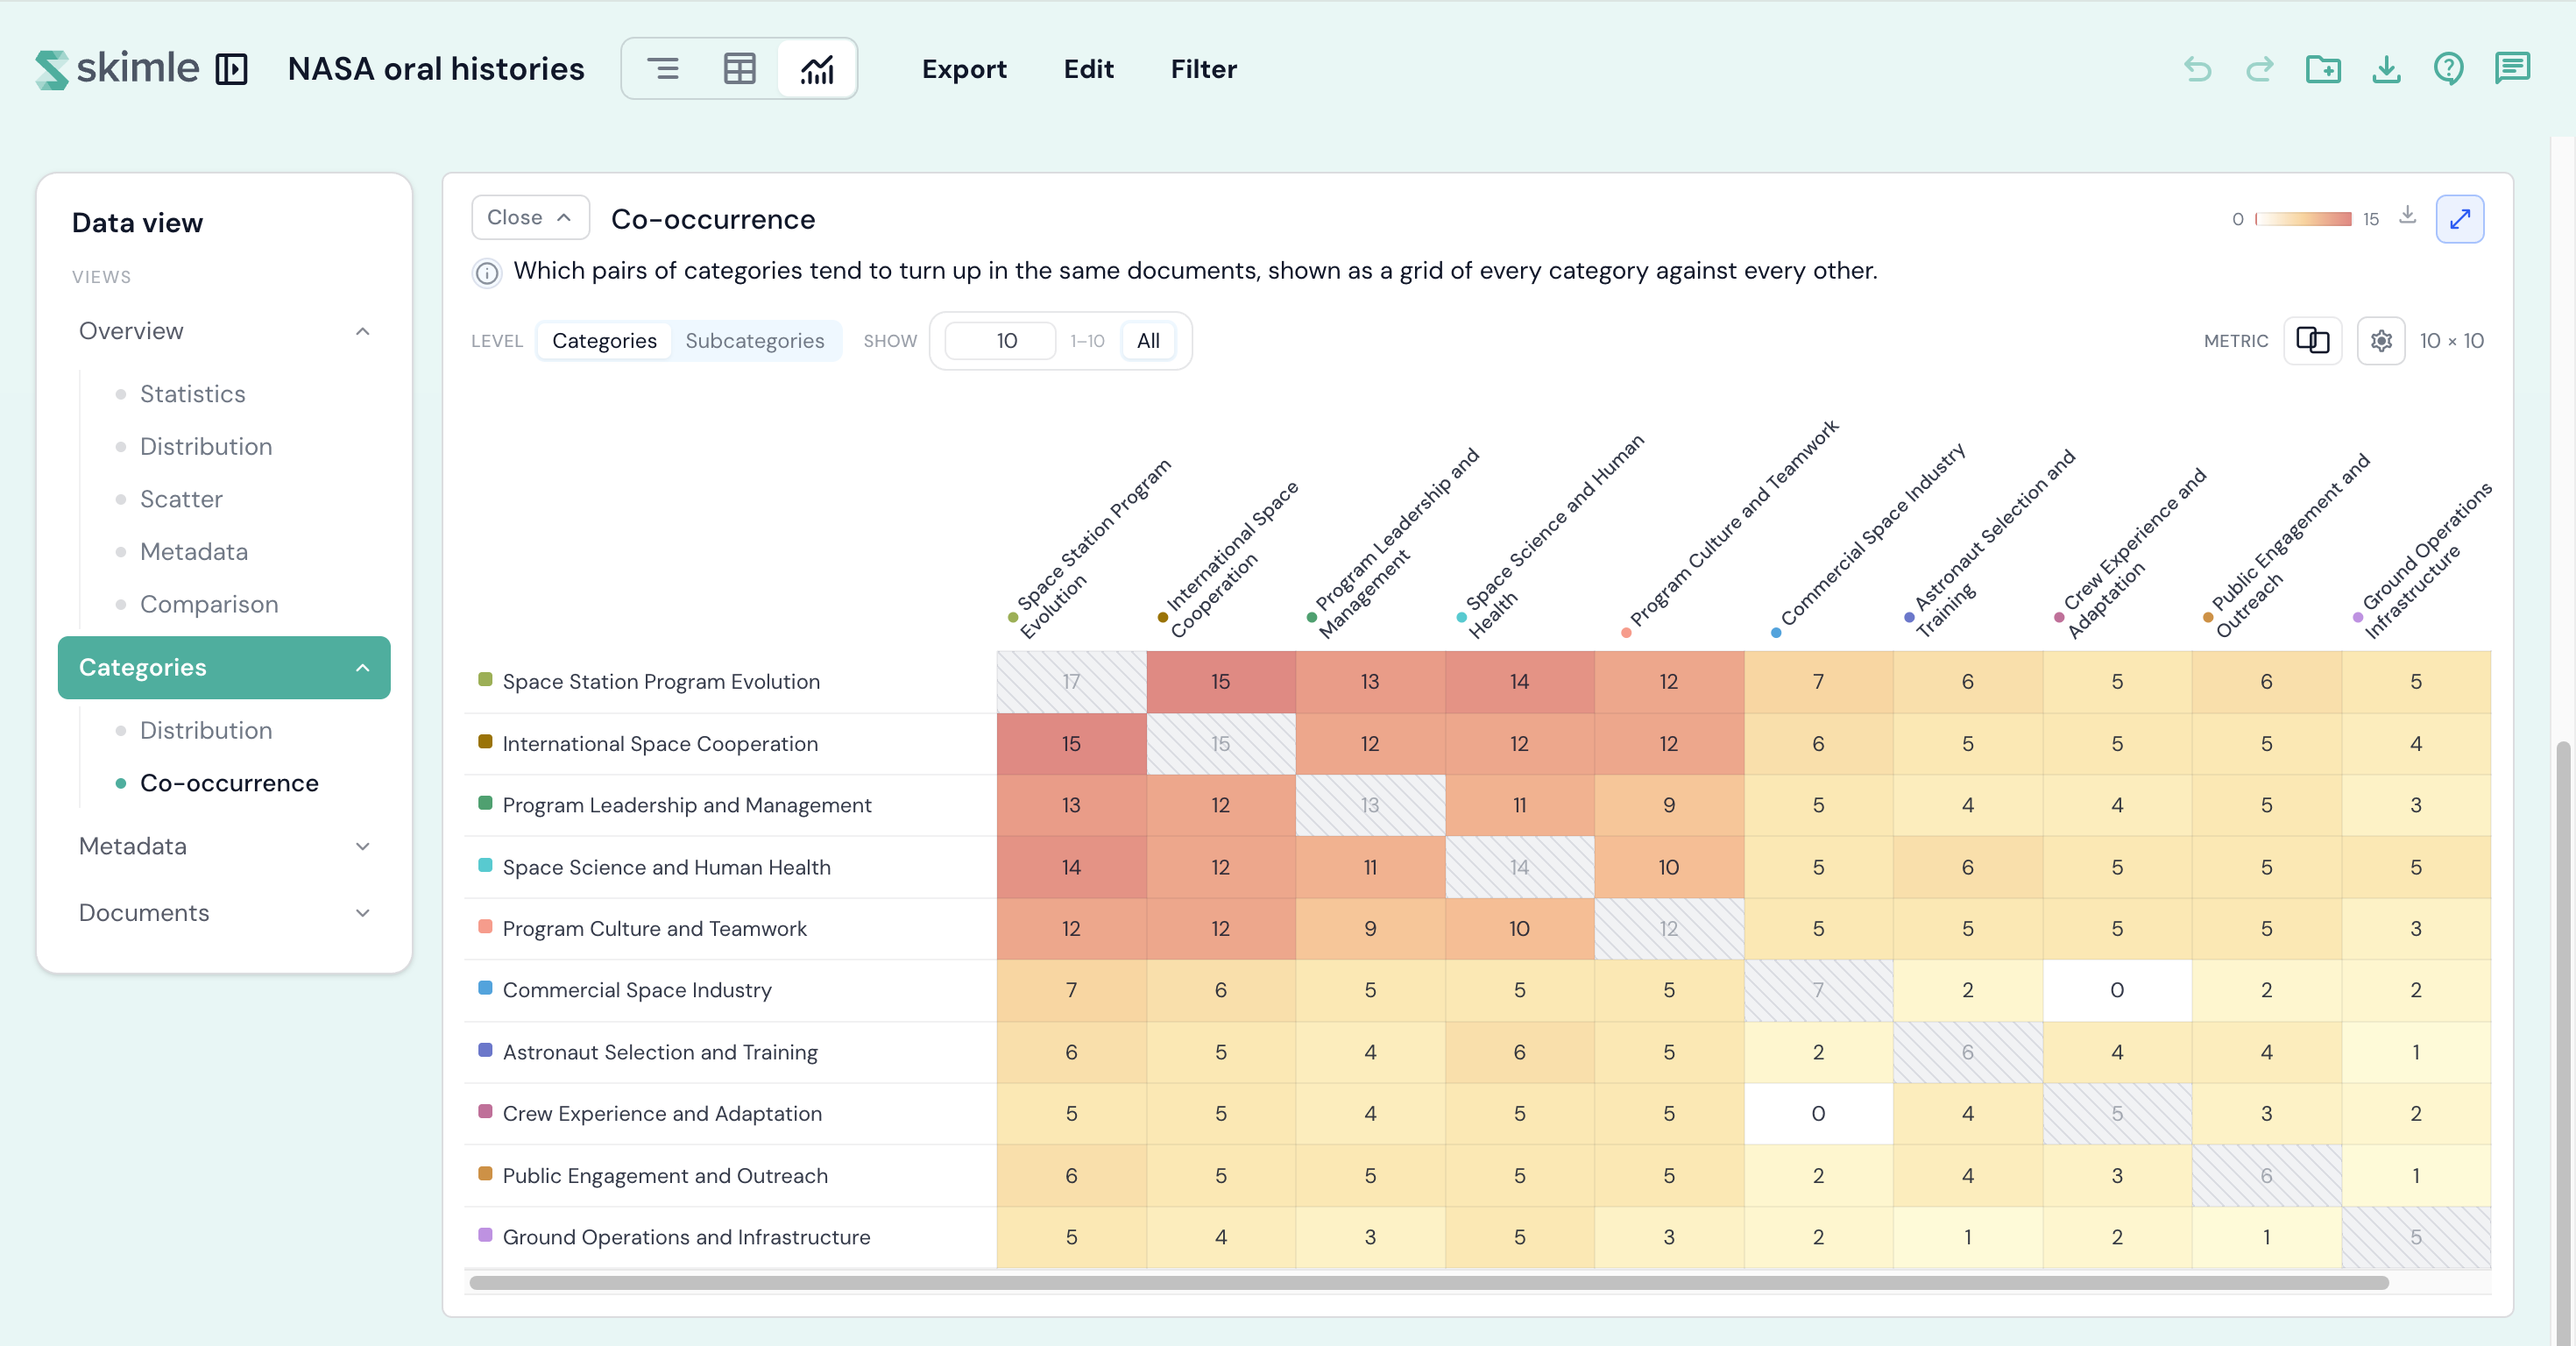Click the undo arrow icon
This screenshot has width=2576, height=1346.
(x=2198, y=69)
